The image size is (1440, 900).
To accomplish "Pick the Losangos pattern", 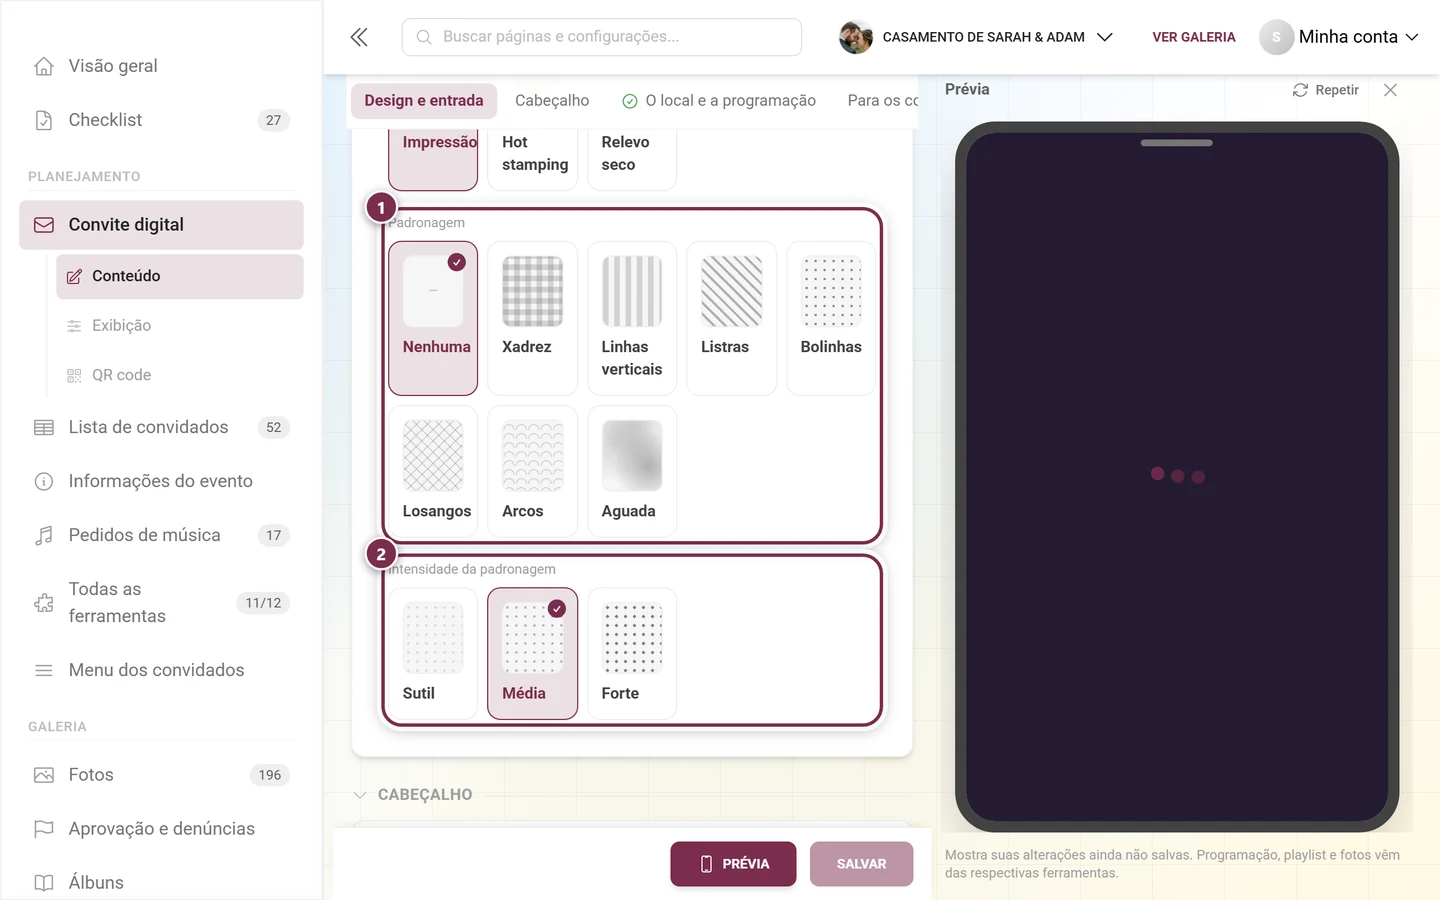I will point(433,471).
